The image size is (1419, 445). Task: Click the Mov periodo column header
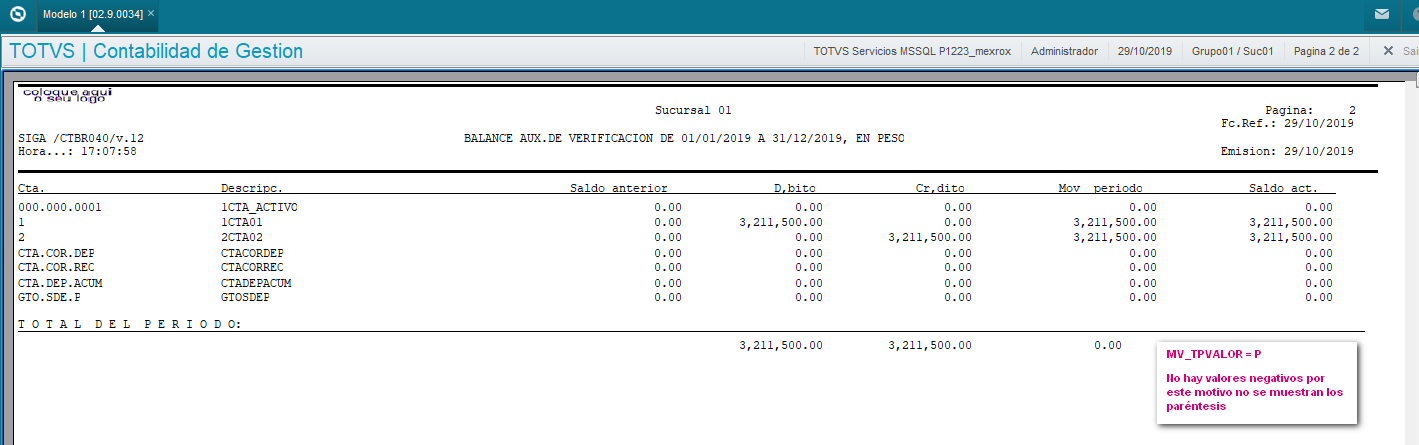pyautogui.click(x=1100, y=188)
